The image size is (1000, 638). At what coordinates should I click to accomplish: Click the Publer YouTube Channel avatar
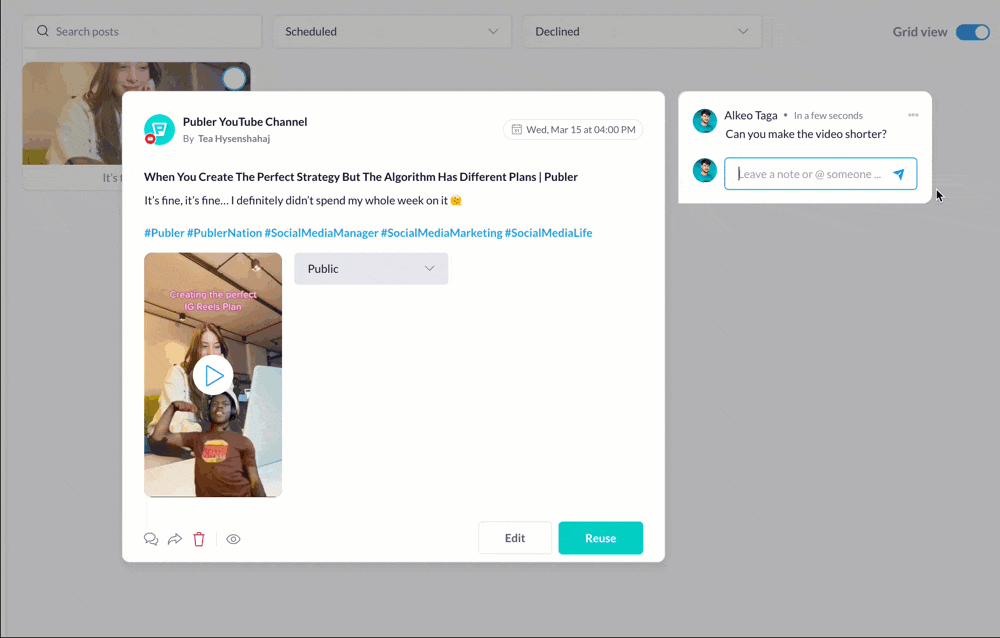point(159,130)
